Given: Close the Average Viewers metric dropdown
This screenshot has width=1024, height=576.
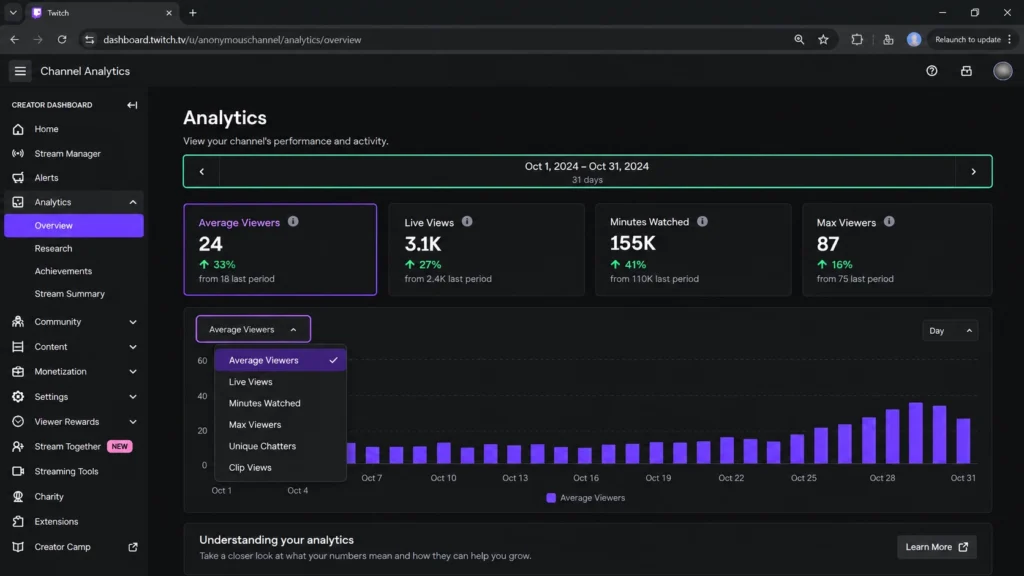Looking at the screenshot, I should [253, 329].
